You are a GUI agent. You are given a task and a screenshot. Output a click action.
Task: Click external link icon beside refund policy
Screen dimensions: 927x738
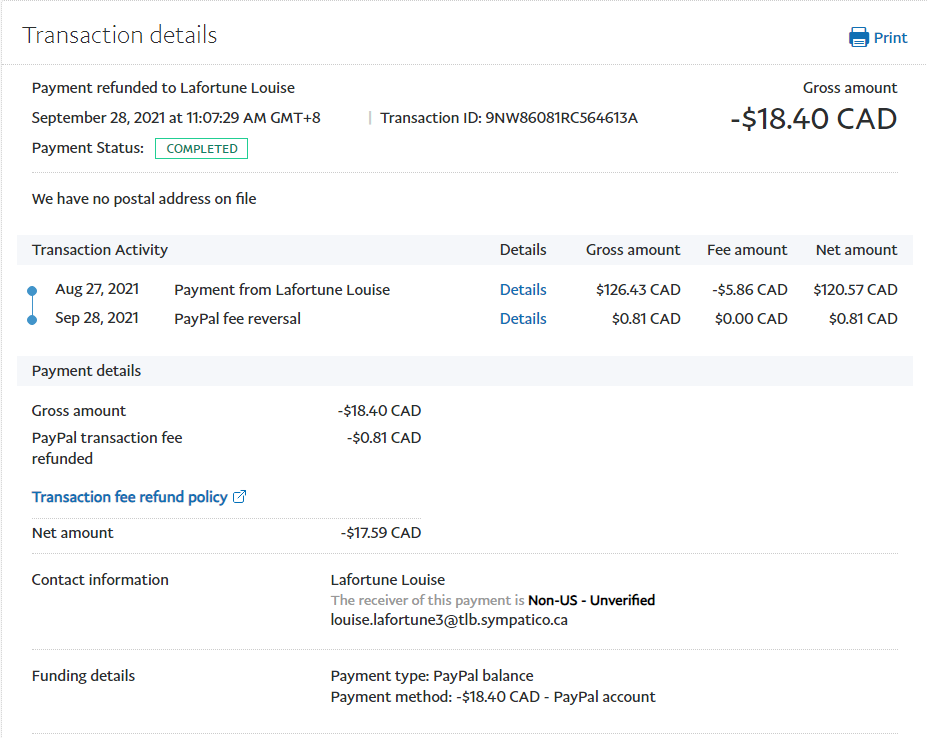pyautogui.click(x=239, y=497)
